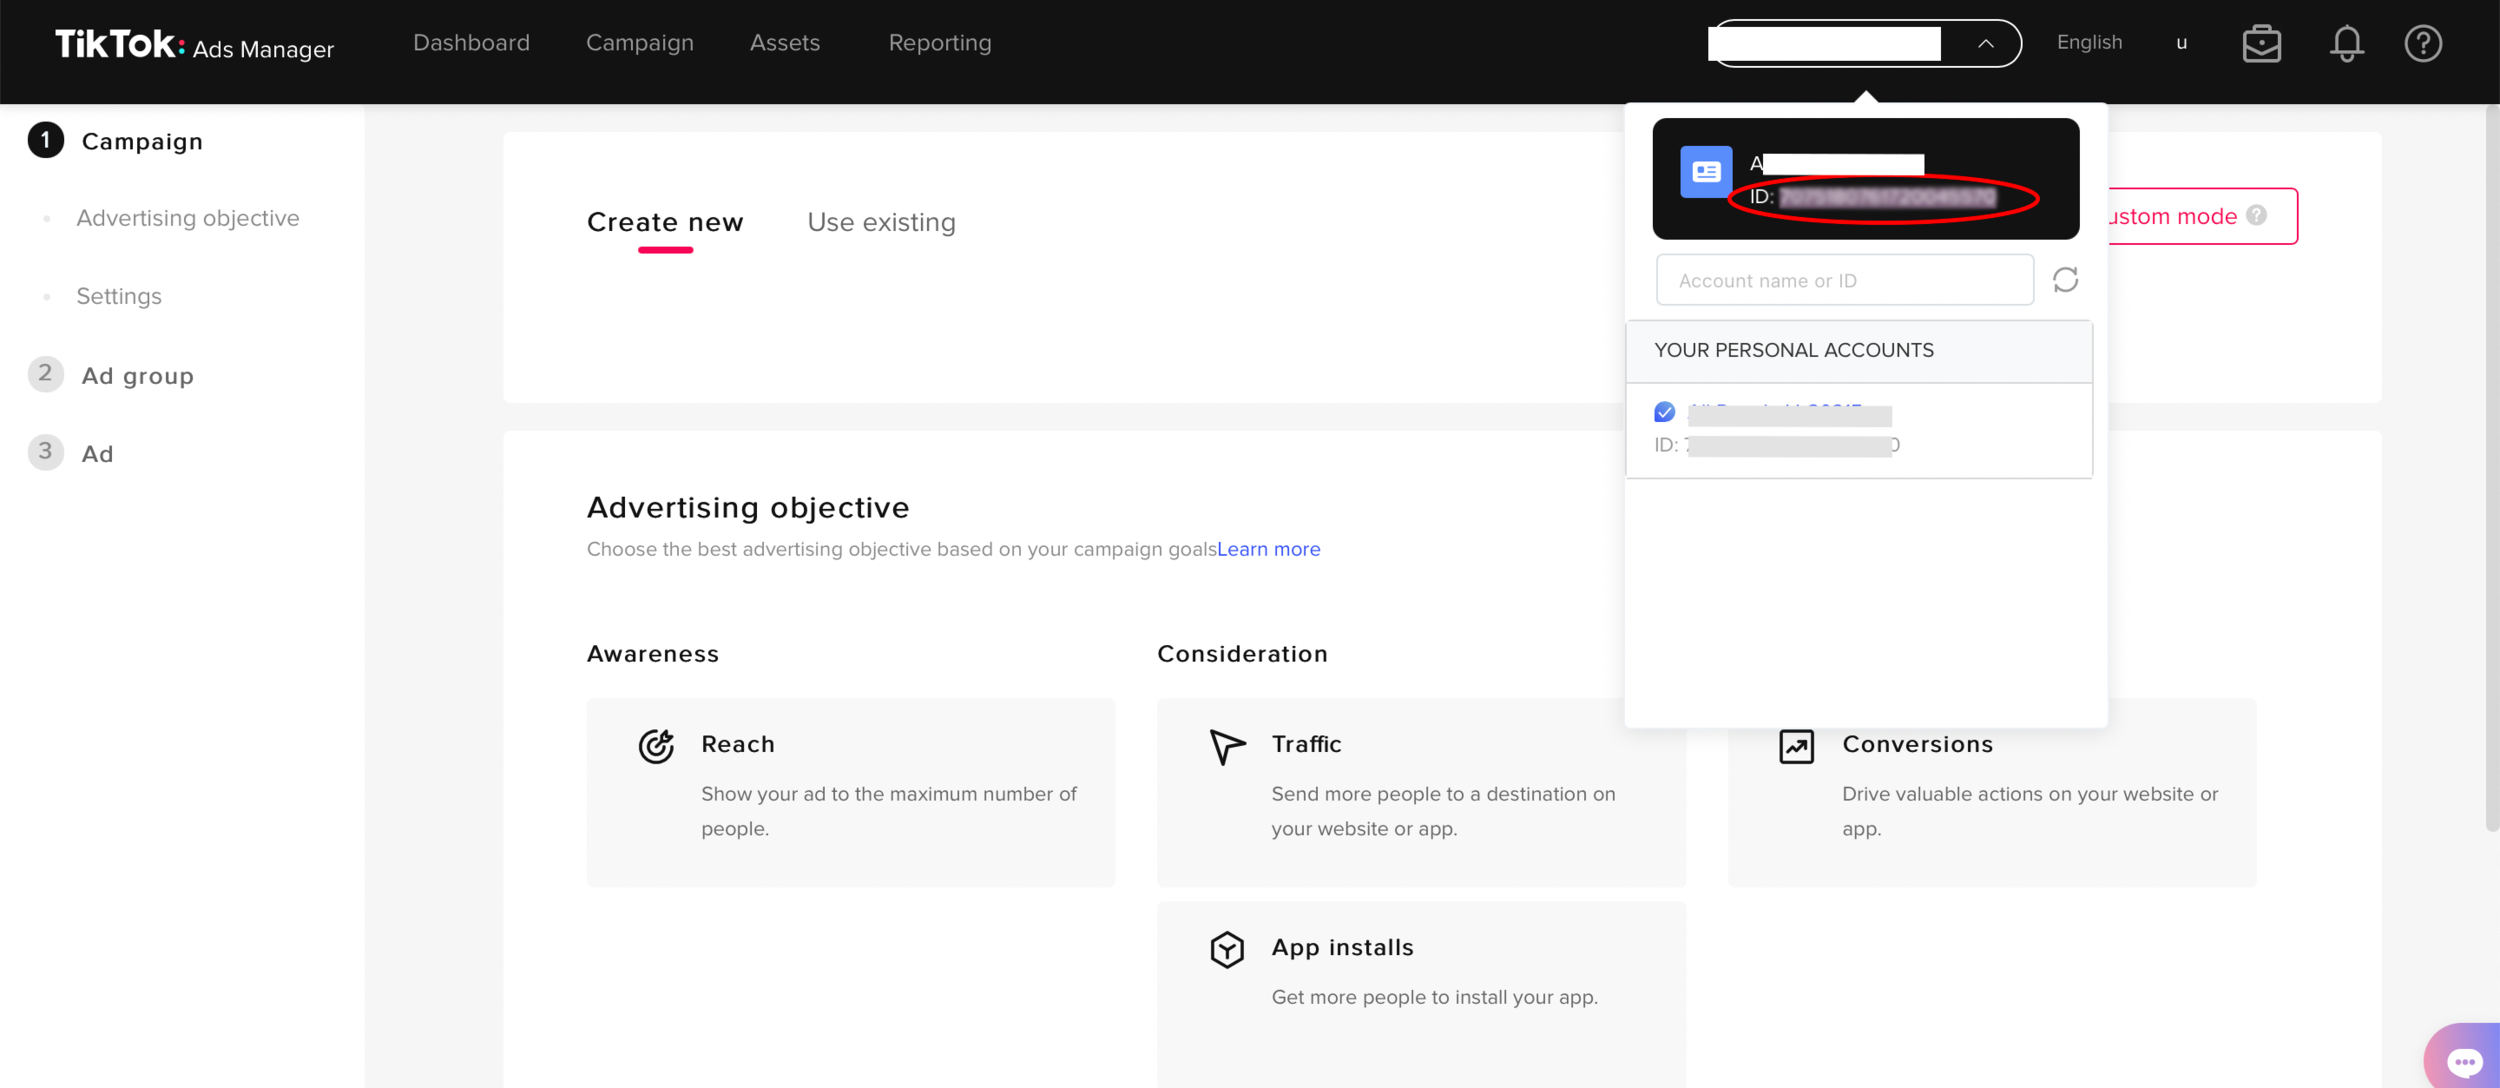Click the App installs cube icon

click(1227, 949)
